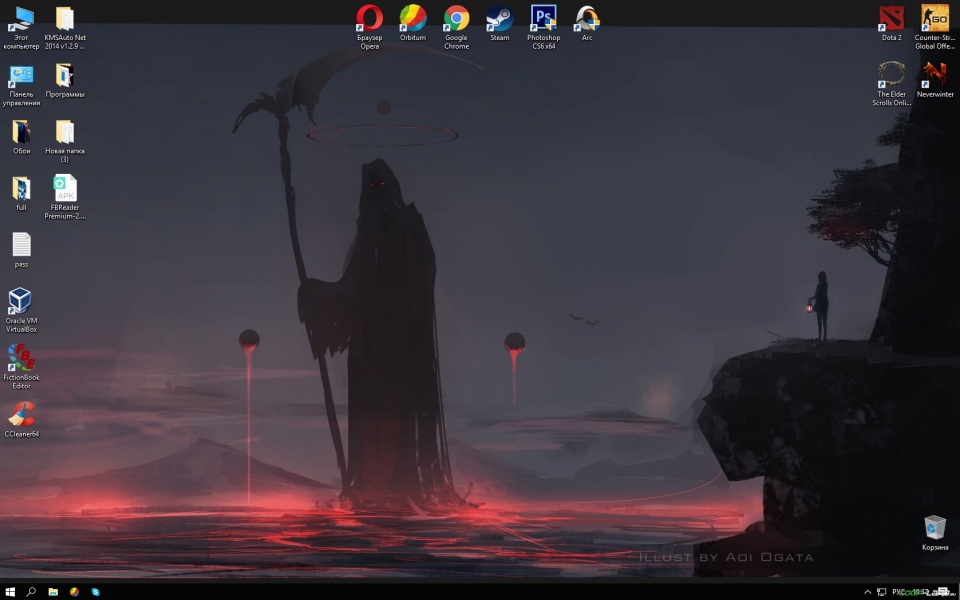960x600 pixels.
Task: Select the Neverwinter game shortcut
Action: tap(935, 80)
